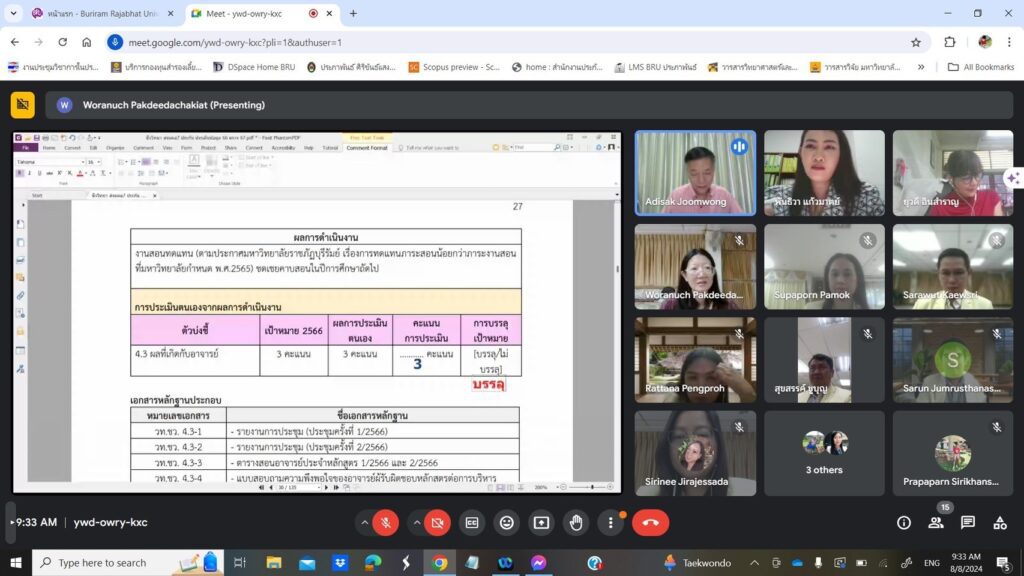Image resolution: width=1024 pixels, height=576 pixels.
Task: Click the Present now screen share icon
Action: point(541,522)
